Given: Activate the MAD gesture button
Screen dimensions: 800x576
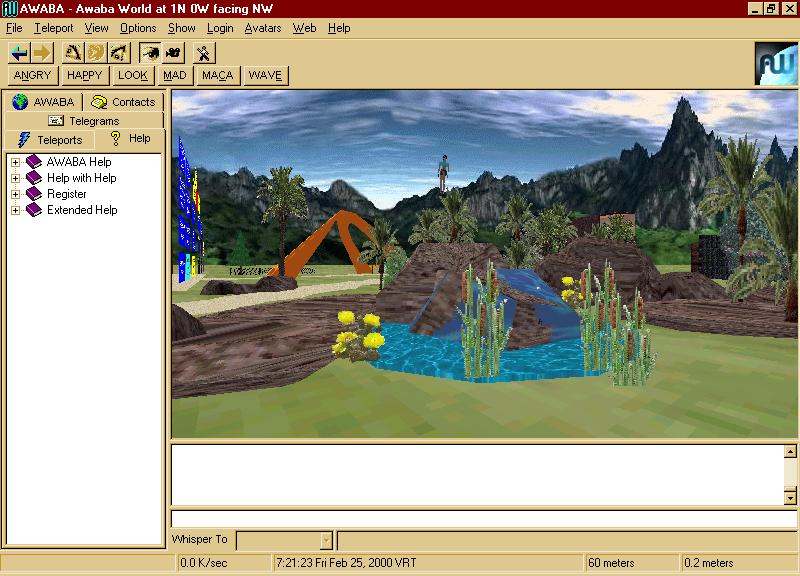Looking at the screenshot, I should point(175,76).
